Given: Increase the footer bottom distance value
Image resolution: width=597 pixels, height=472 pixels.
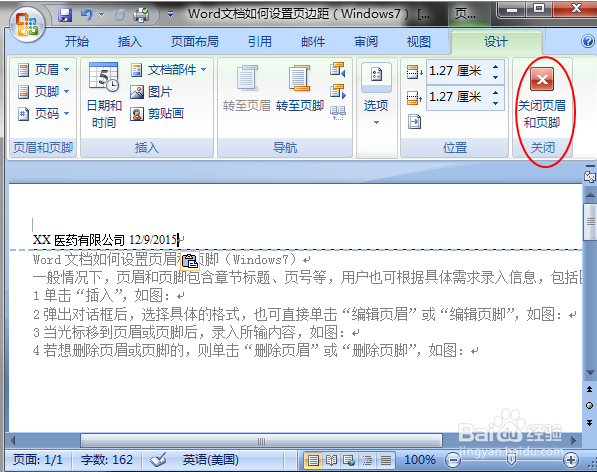Looking at the screenshot, I should pyautogui.click(x=495, y=92).
